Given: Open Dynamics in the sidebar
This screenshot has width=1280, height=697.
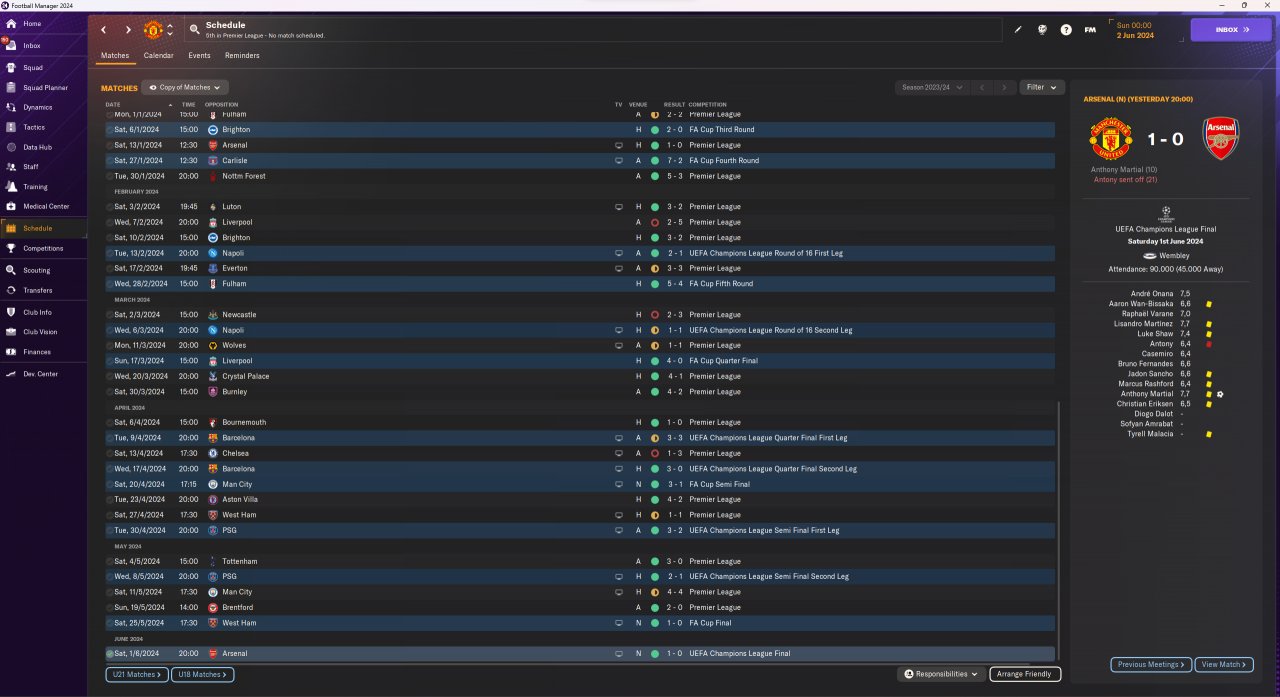Looking at the screenshot, I should click(x=38, y=107).
